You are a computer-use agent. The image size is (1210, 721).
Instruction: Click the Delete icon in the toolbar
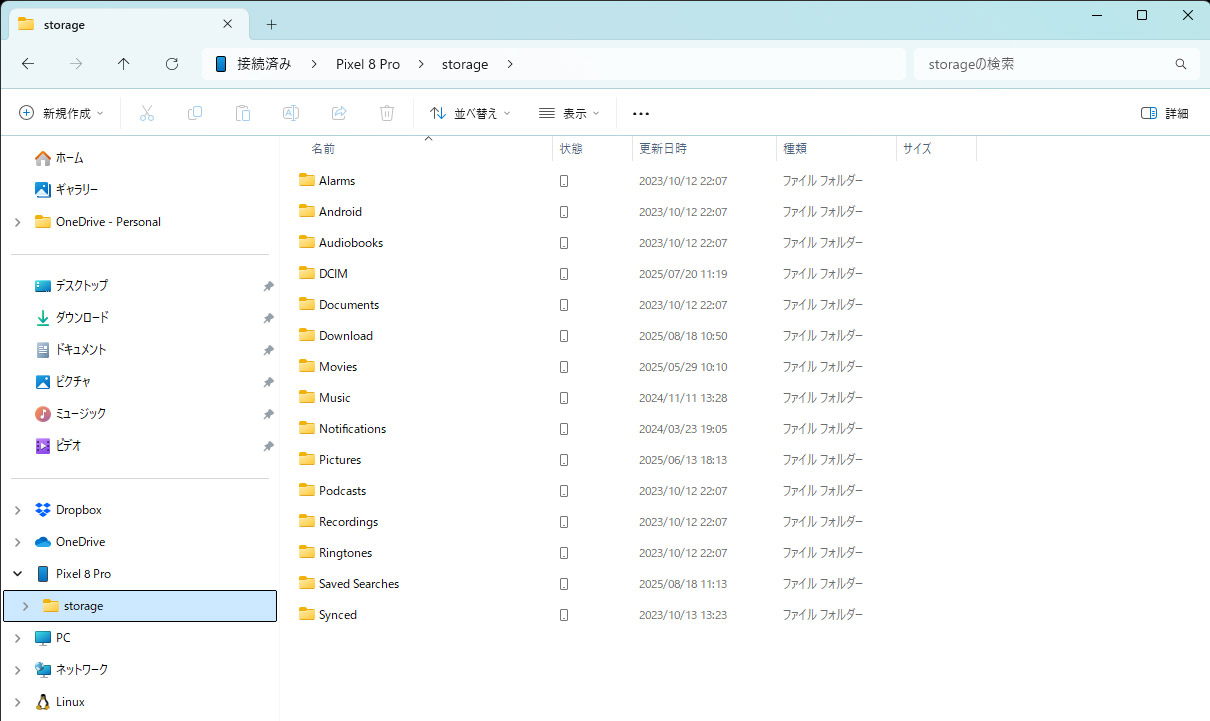pos(387,113)
